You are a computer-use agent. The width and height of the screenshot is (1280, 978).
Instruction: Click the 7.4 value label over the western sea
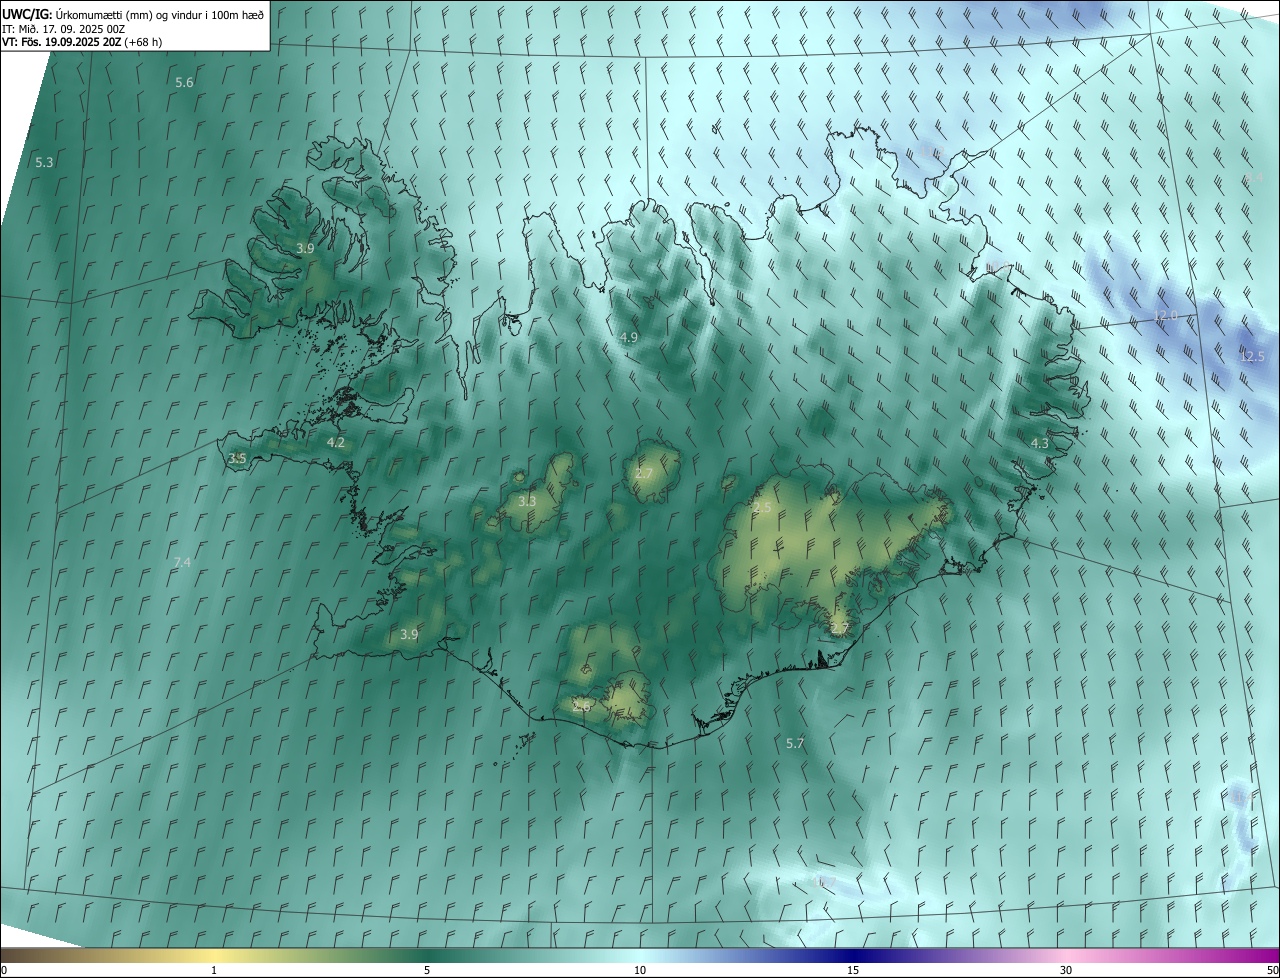tap(182, 563)
